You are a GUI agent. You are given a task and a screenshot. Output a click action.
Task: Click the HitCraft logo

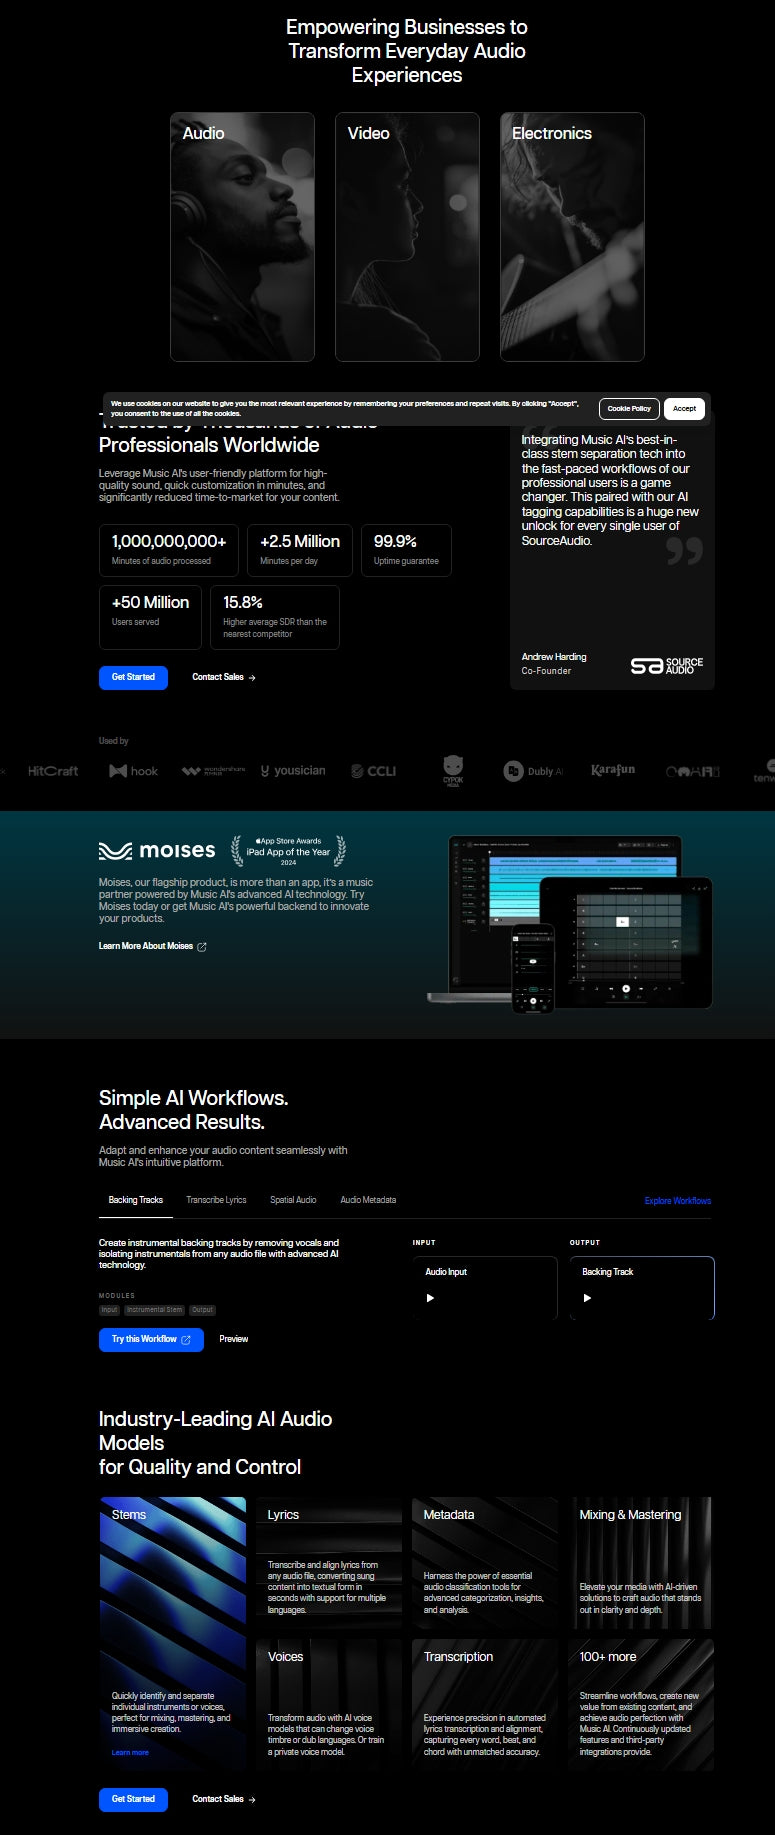click(53, 771)
